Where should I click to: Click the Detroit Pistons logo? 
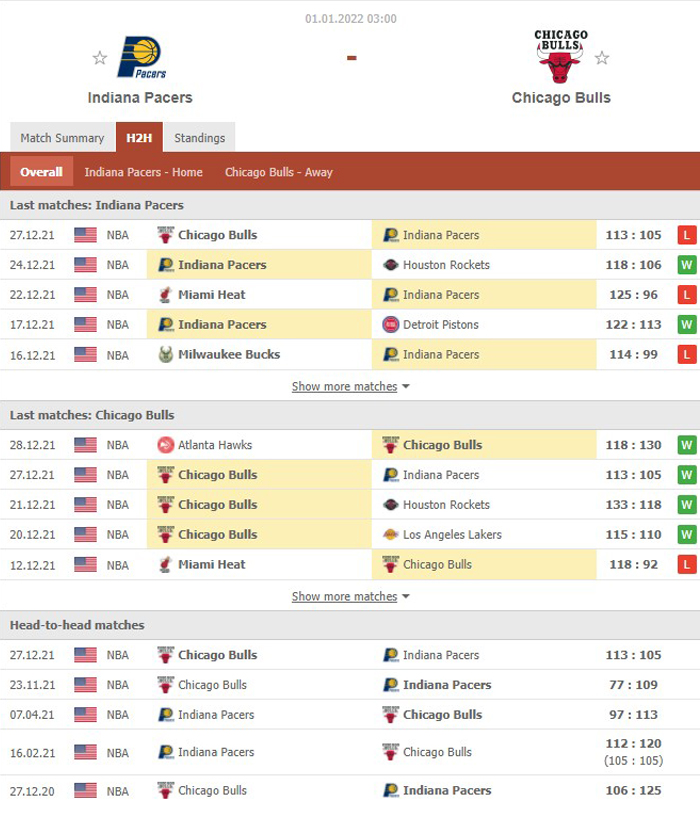click(391, 324)
